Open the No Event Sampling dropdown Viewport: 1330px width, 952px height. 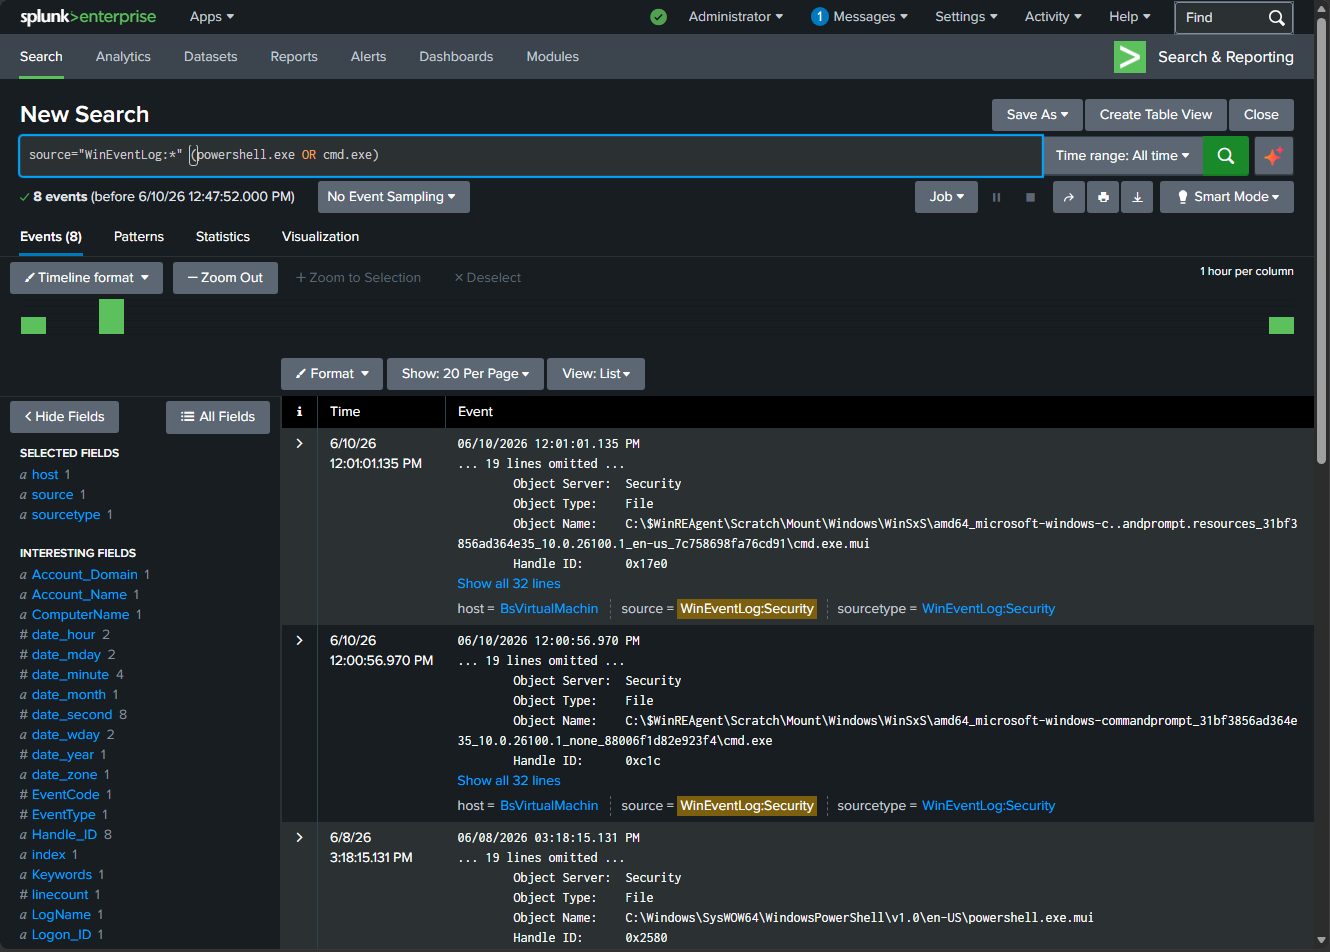pos(393,197)
